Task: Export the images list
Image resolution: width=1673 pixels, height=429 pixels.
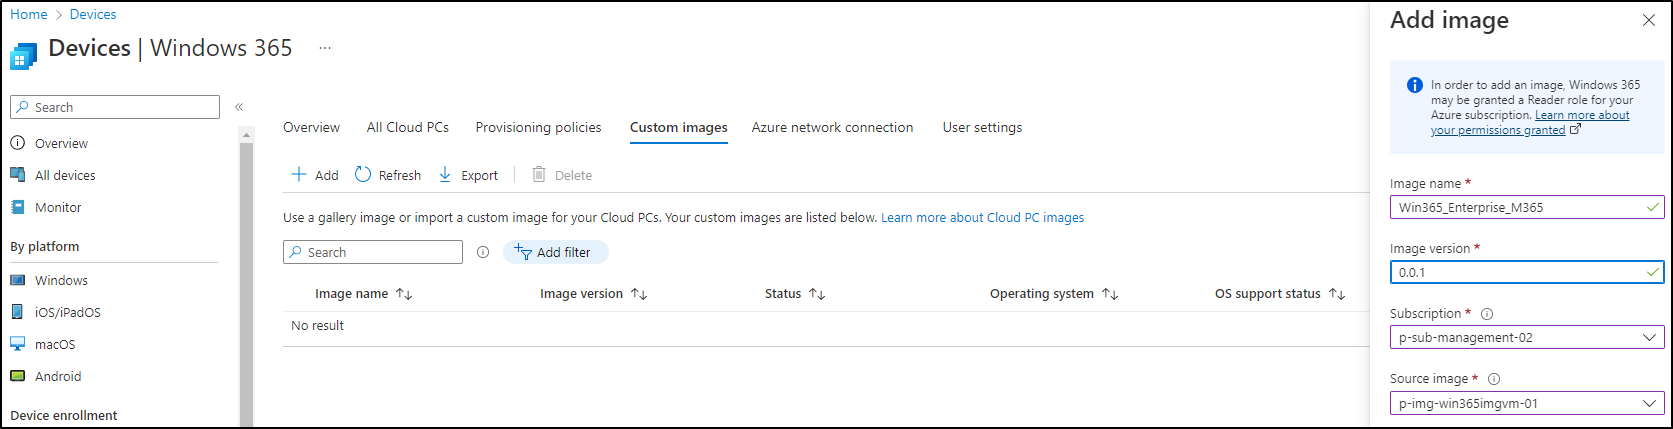Action: click(x=468, y=175)
